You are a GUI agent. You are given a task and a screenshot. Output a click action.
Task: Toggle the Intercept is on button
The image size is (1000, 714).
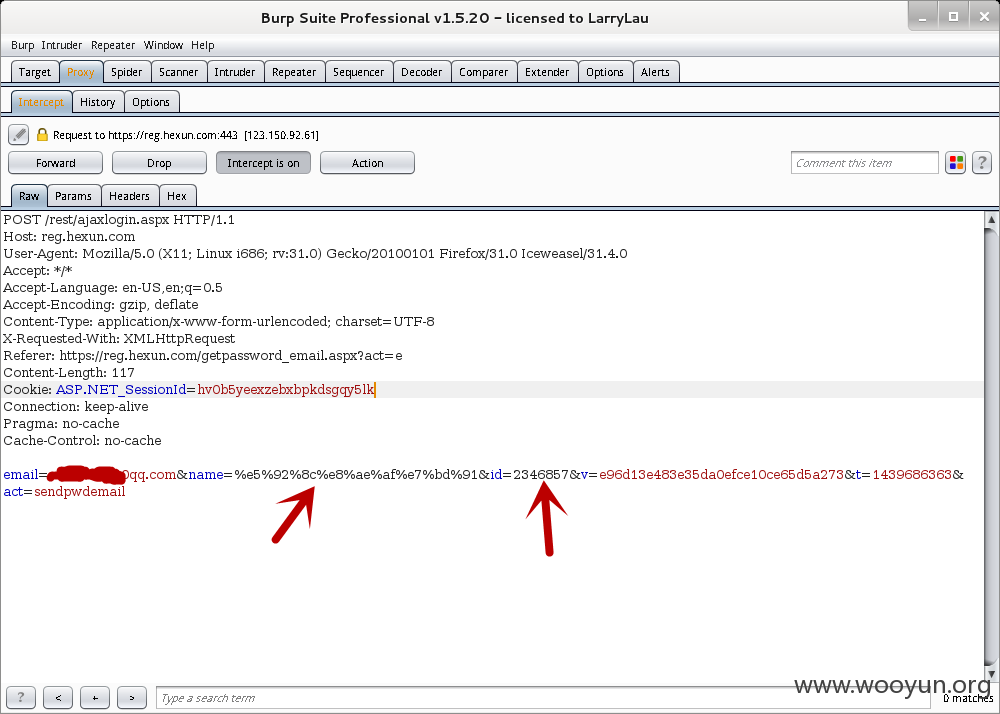(x=263, y=163)
